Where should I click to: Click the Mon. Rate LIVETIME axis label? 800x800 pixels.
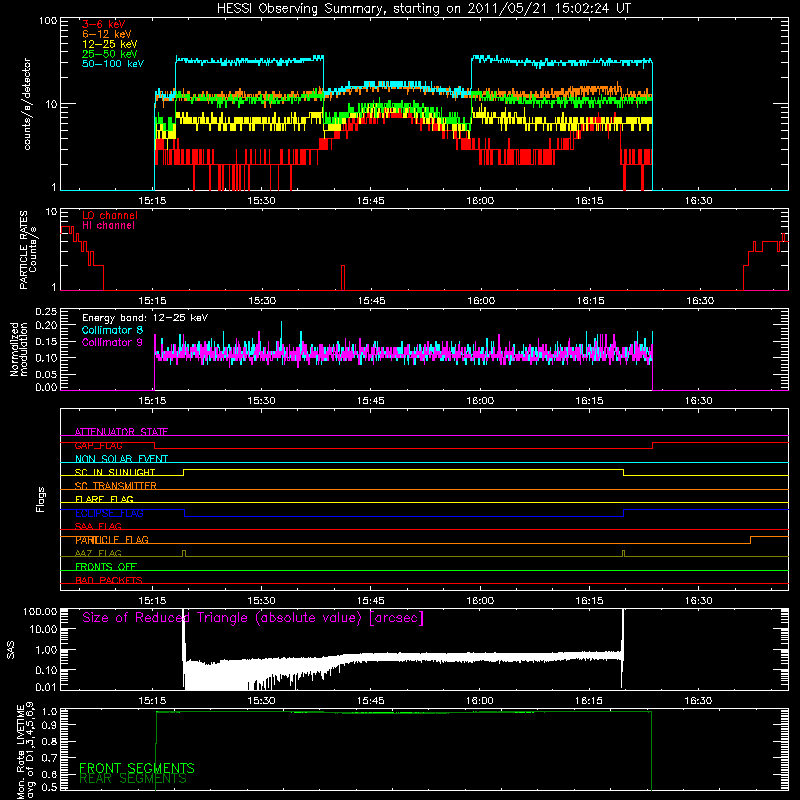(x=26, y=750)
